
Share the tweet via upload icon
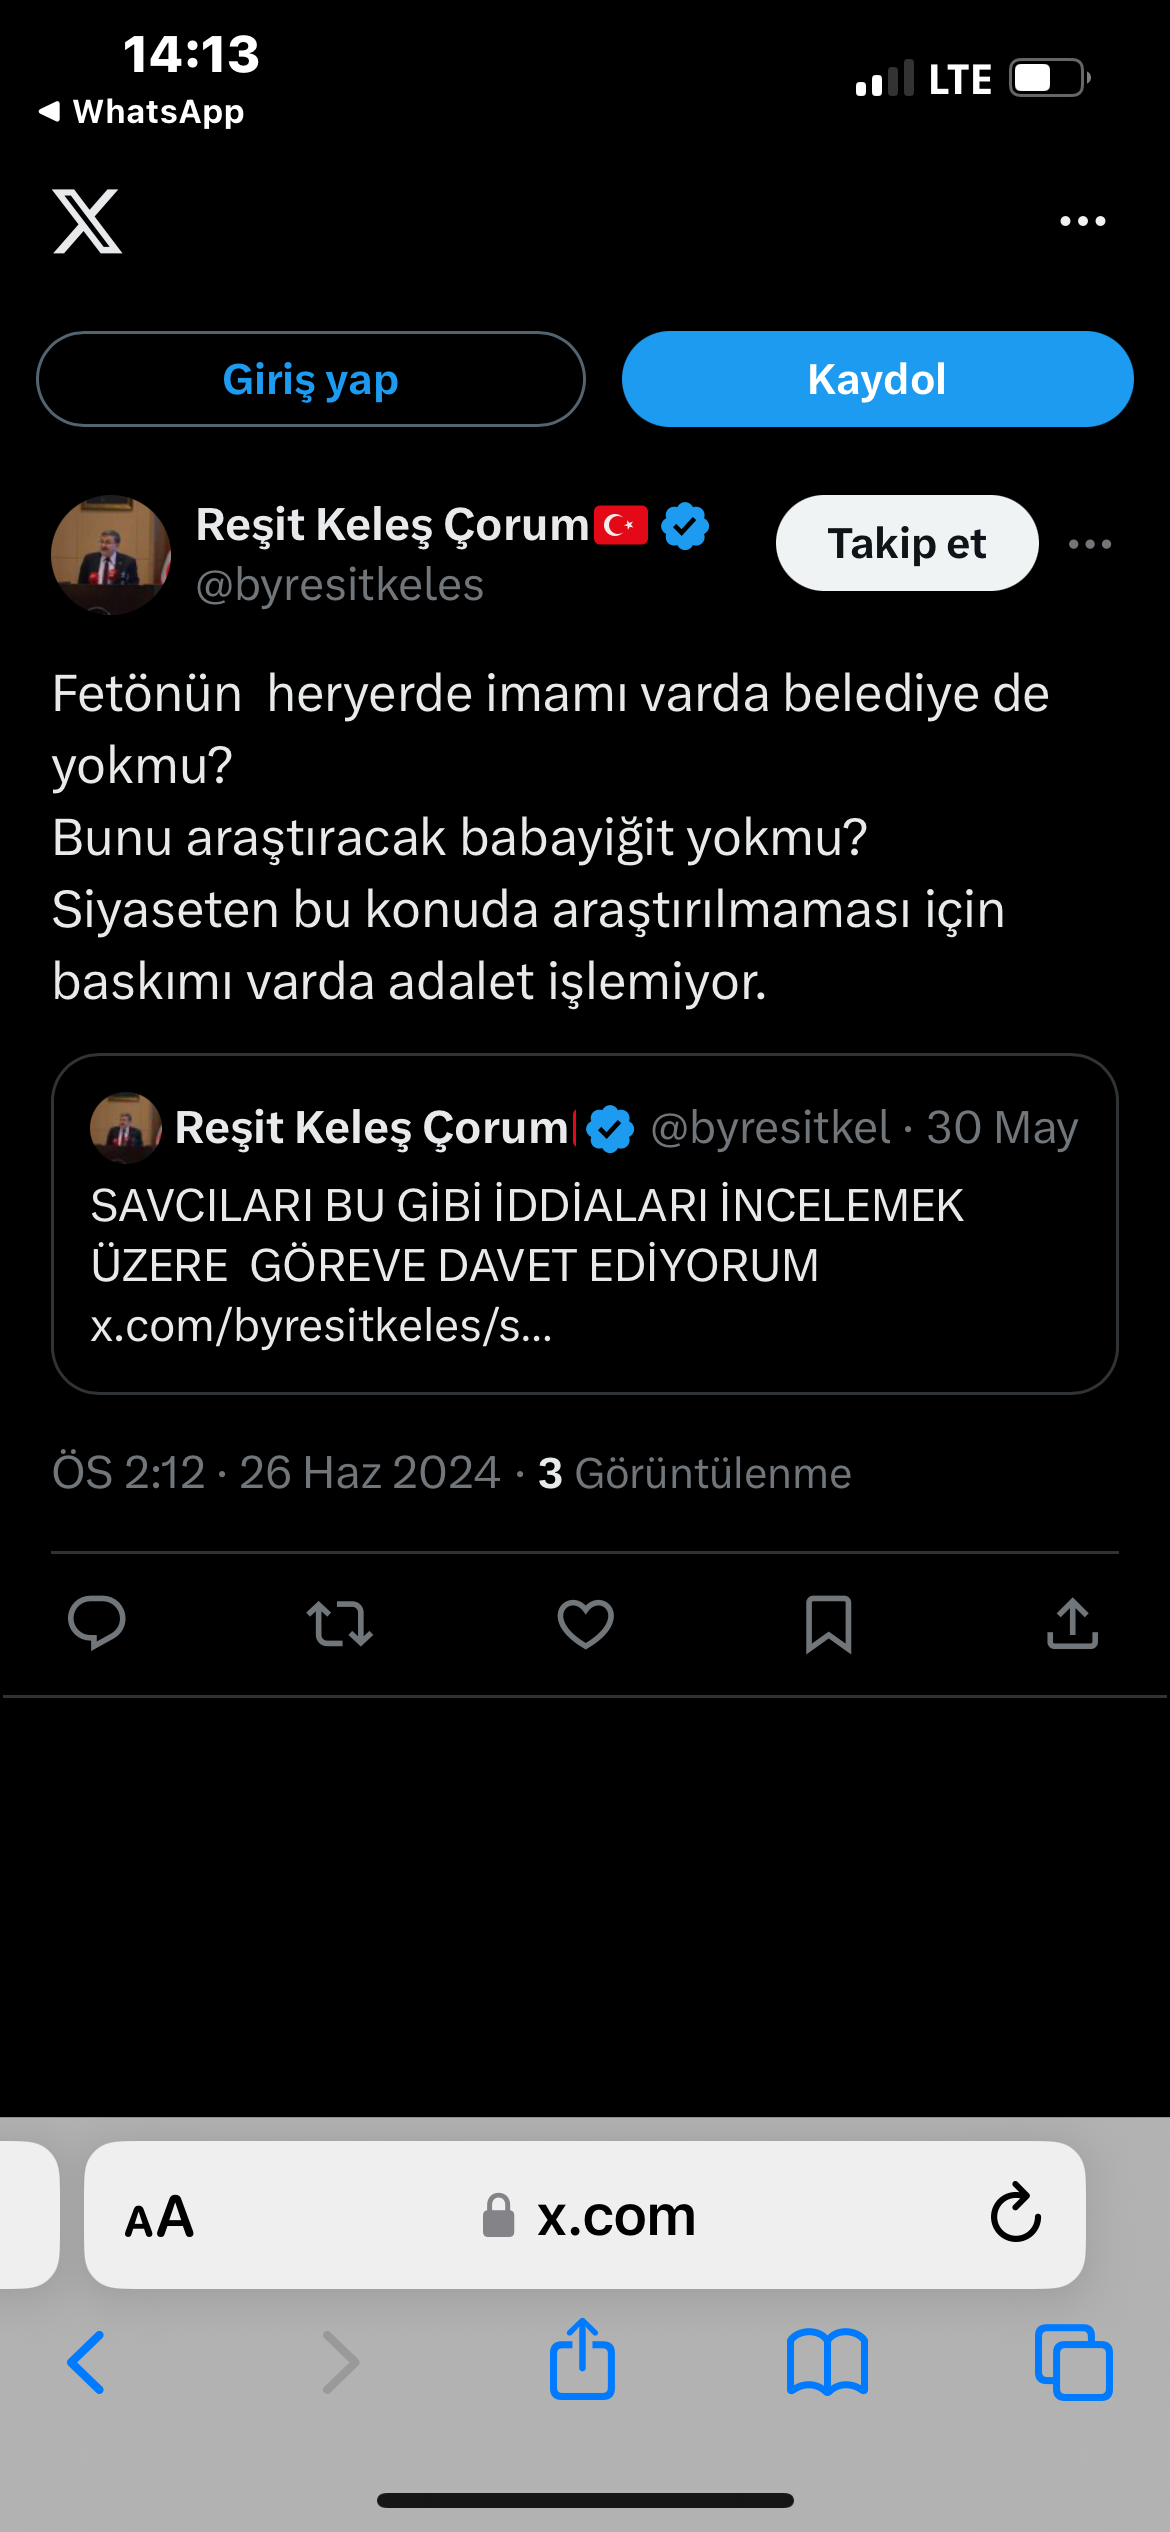(x=1072, y=1622)
